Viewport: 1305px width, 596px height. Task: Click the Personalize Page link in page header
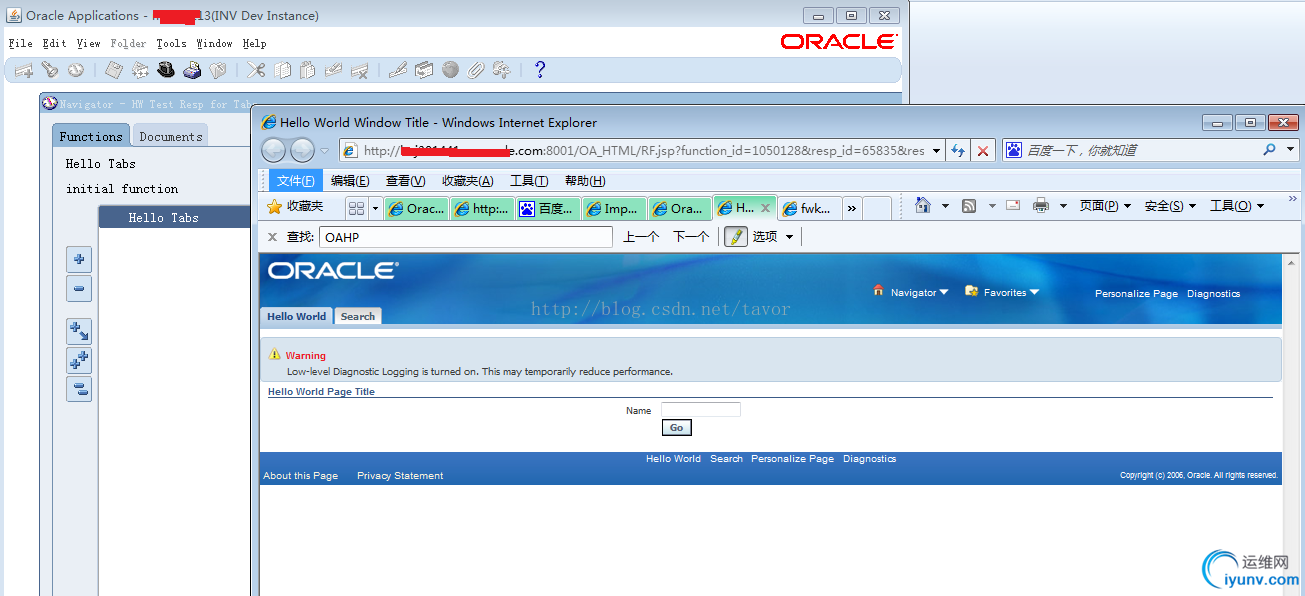point(1136,294)
